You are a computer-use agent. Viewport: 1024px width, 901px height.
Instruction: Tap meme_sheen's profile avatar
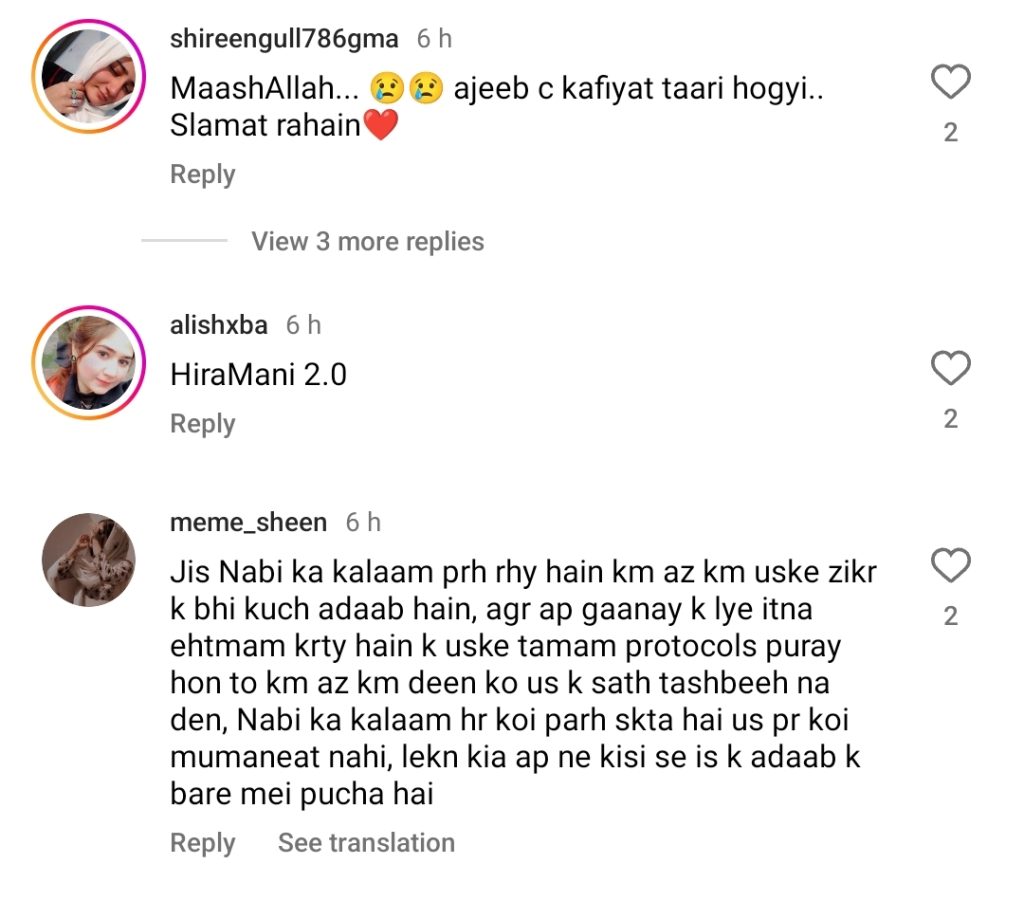(x=88, y=560)
